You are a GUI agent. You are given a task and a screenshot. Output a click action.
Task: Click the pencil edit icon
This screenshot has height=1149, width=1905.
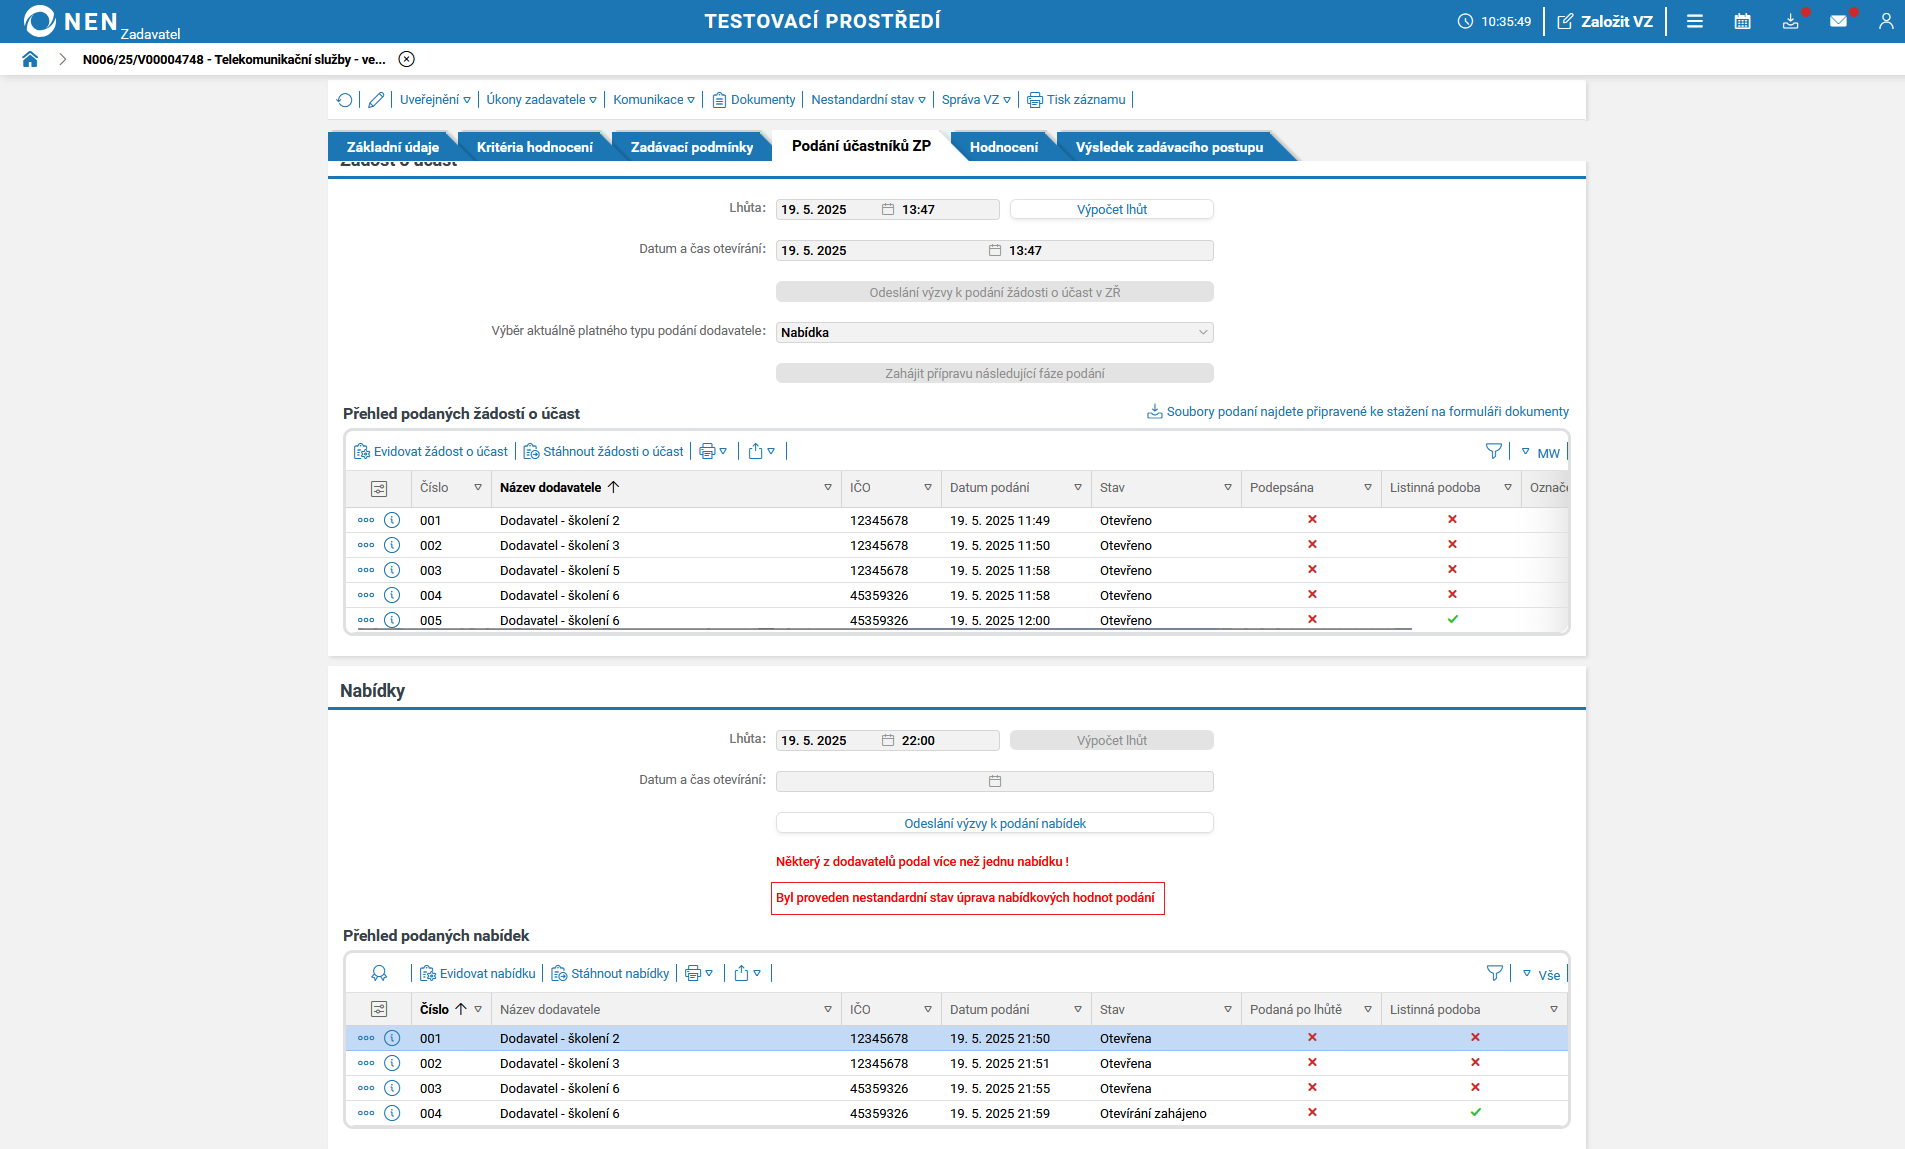click(376, 100)
